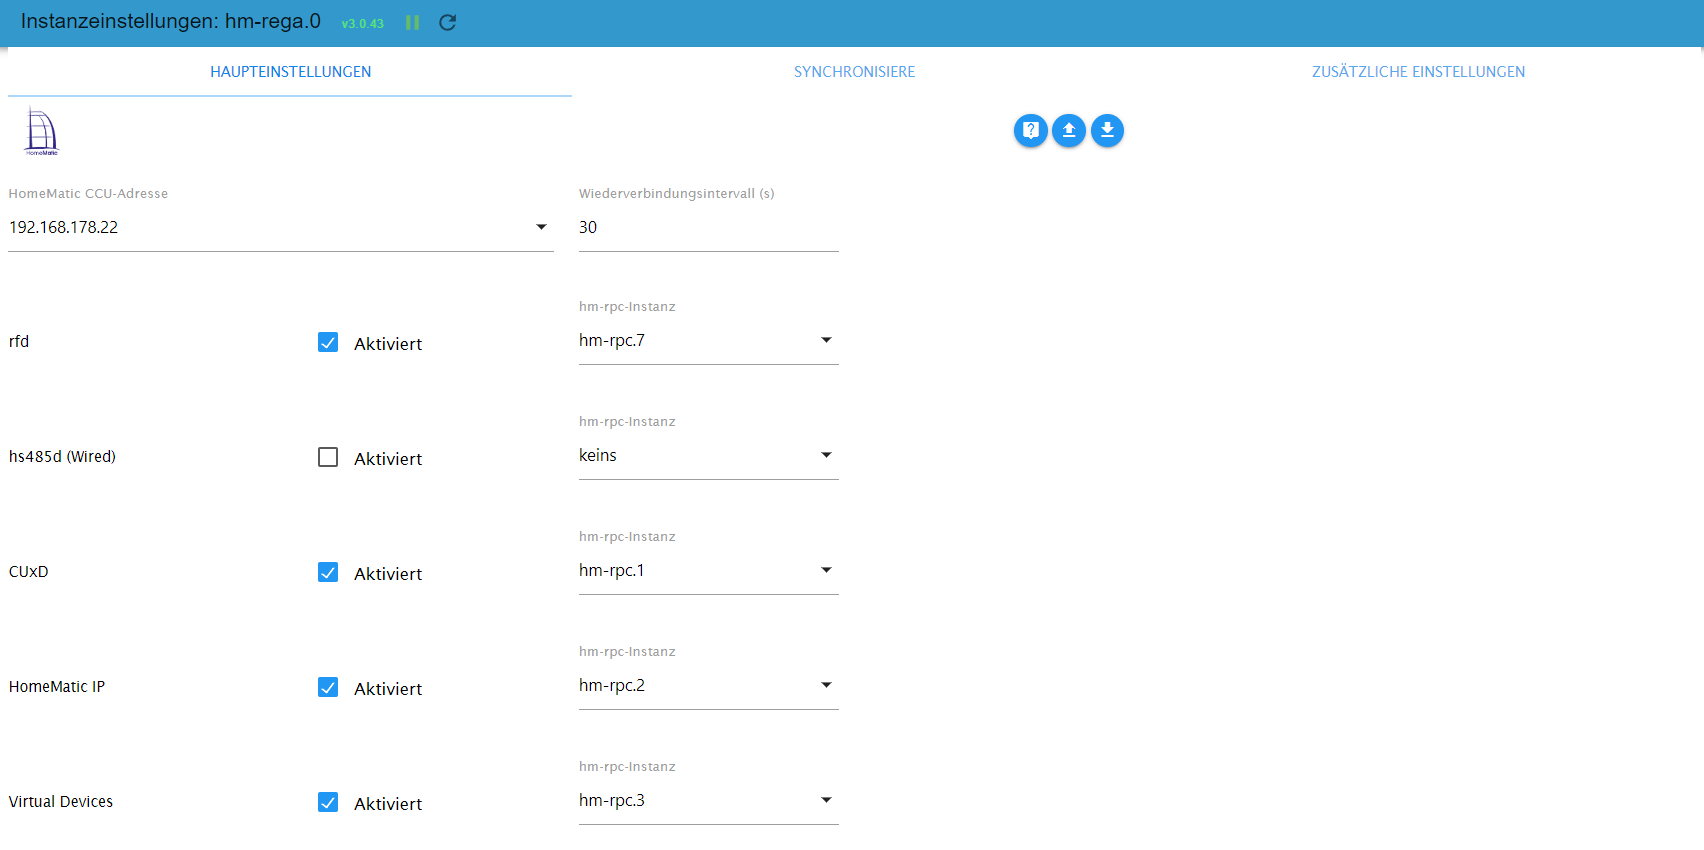This screenshot has height=850, width=1704.
Task: Click the title Instanzeinstellungen: hm-rega.0
Action: click(171, 21)
